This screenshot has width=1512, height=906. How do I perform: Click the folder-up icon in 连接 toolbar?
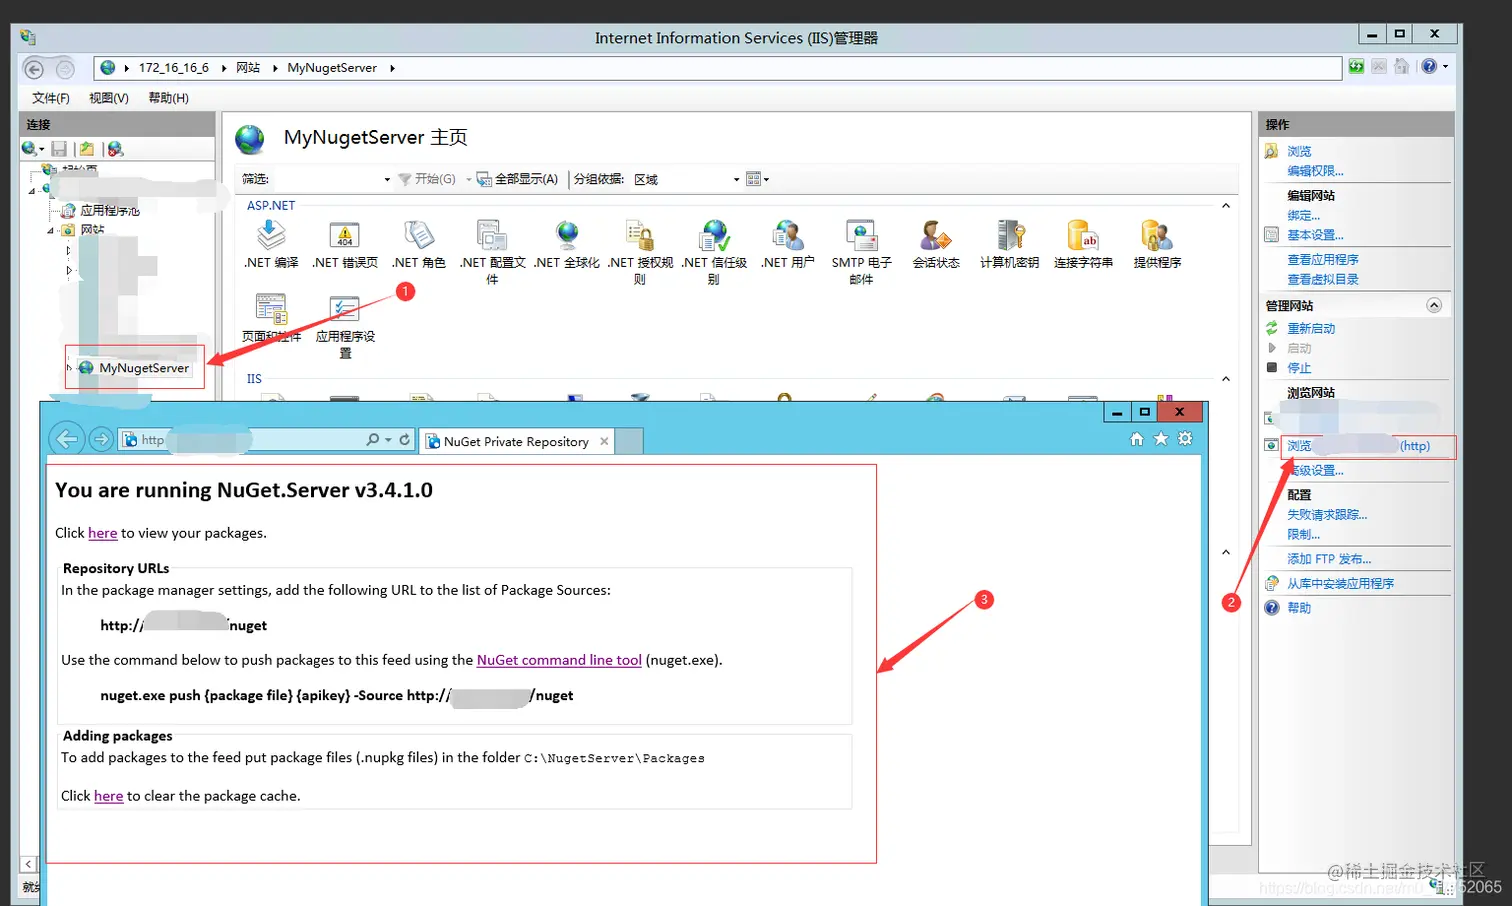point(87,149)
